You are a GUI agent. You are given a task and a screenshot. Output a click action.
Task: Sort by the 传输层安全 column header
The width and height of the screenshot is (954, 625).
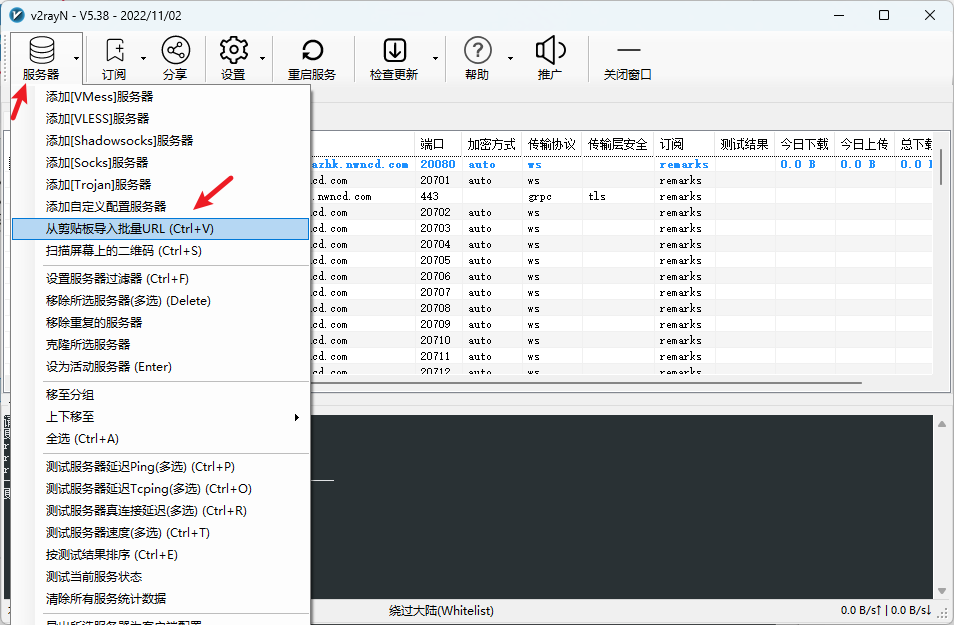tap(618, 144)
